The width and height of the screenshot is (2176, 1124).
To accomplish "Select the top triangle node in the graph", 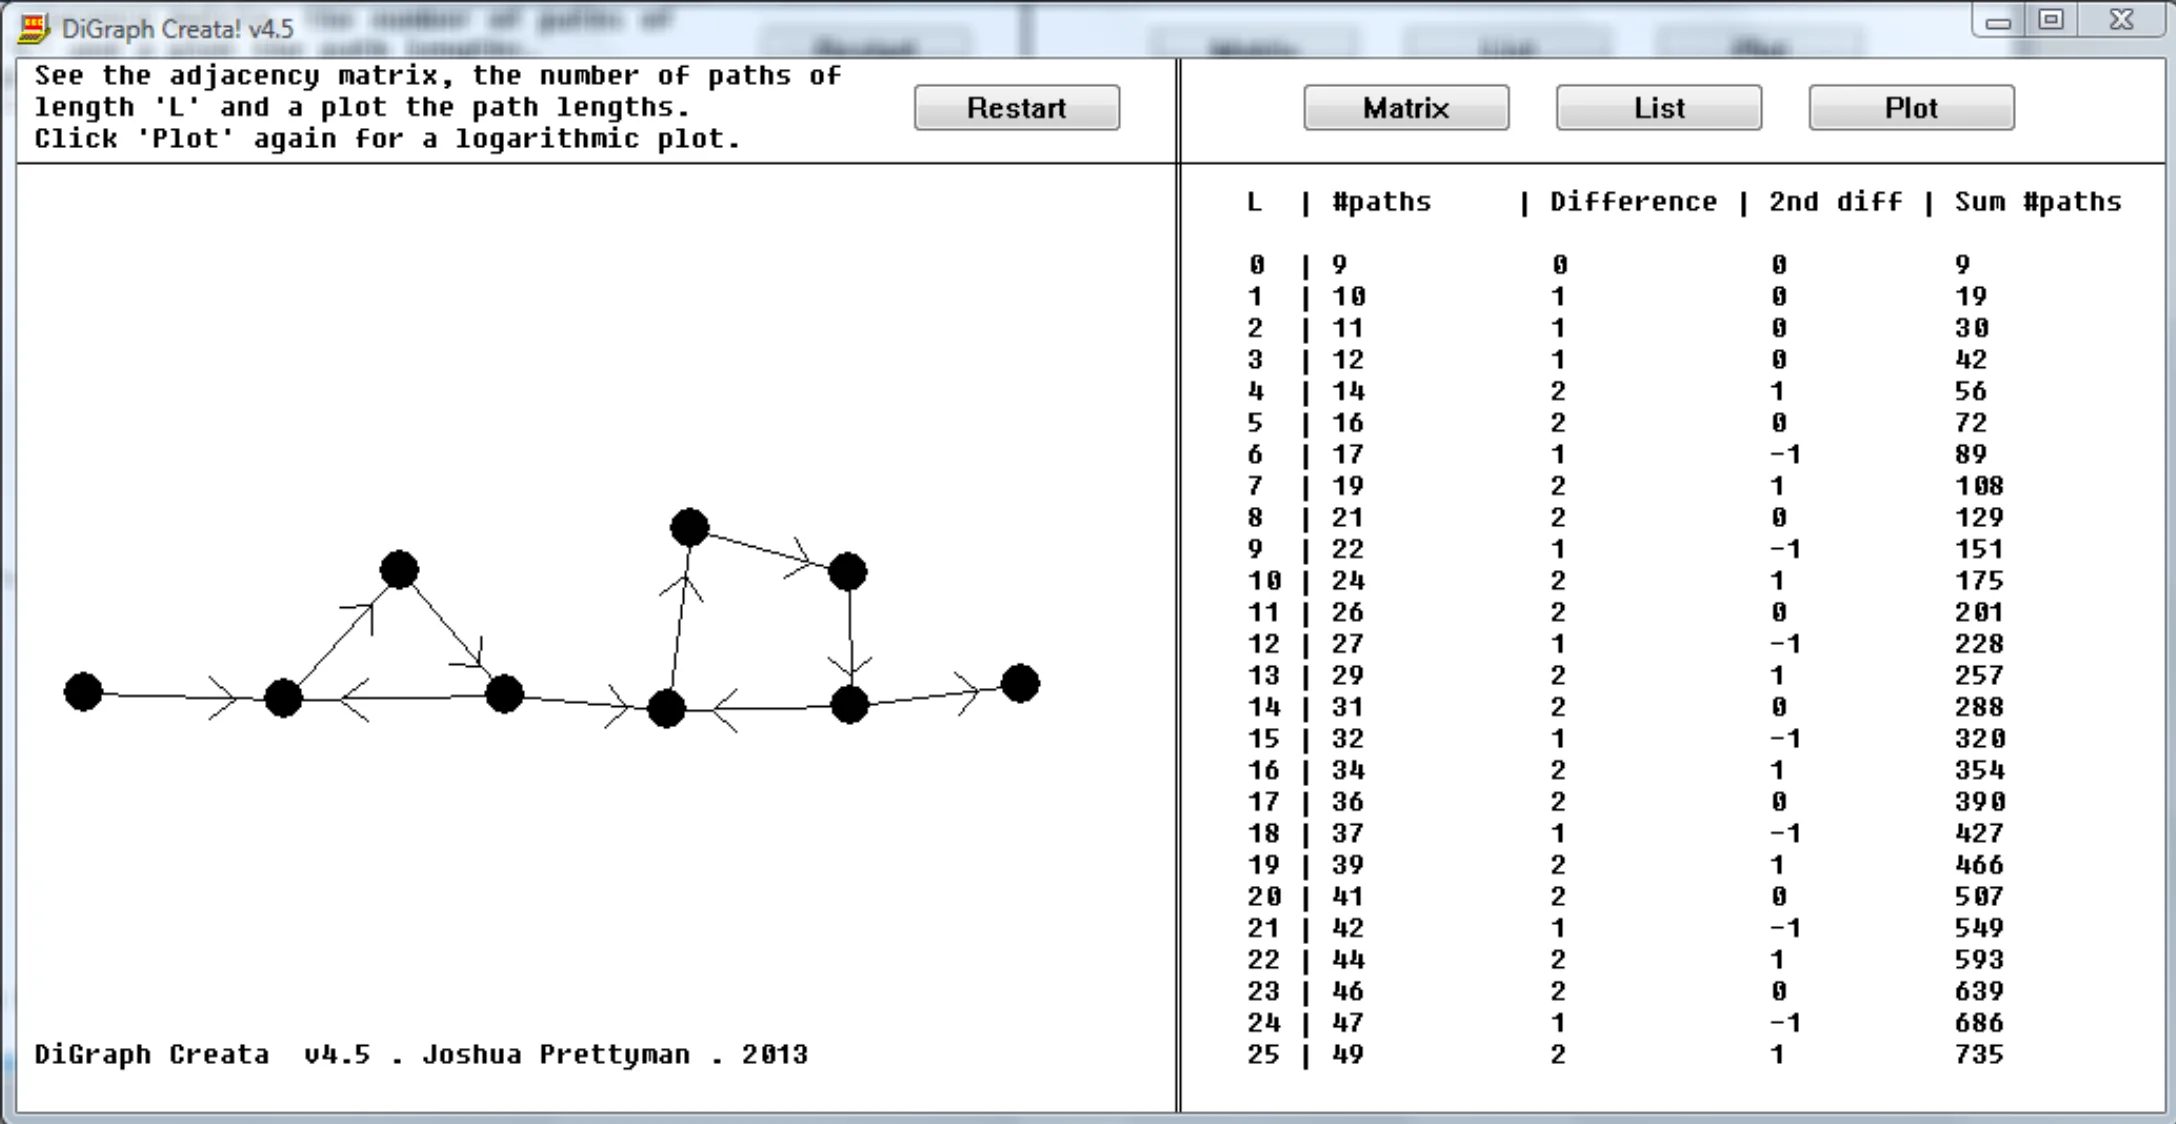I will (400, 569).
